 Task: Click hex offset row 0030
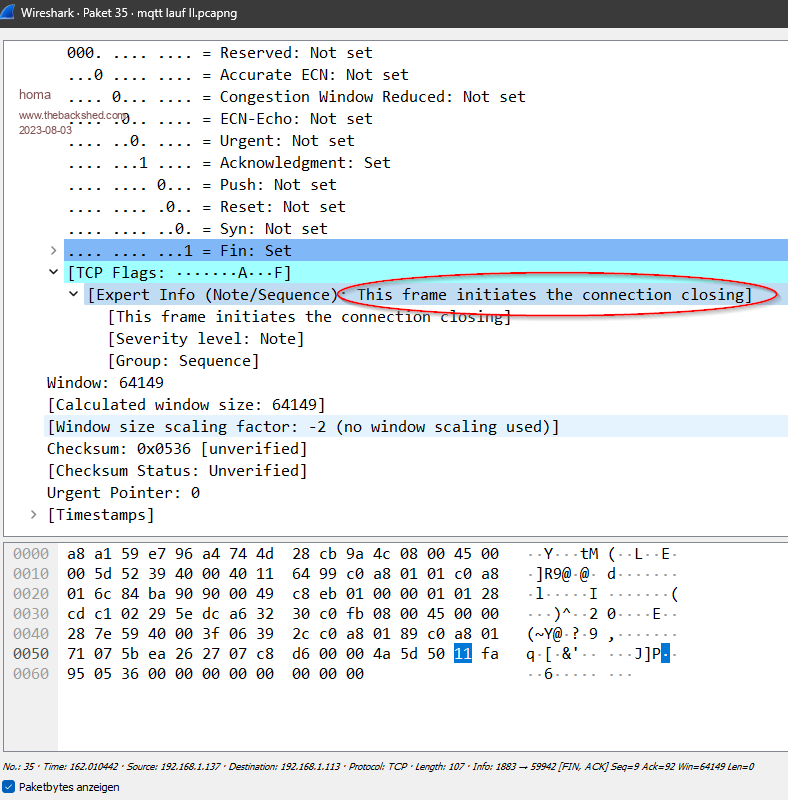(29, 614)
